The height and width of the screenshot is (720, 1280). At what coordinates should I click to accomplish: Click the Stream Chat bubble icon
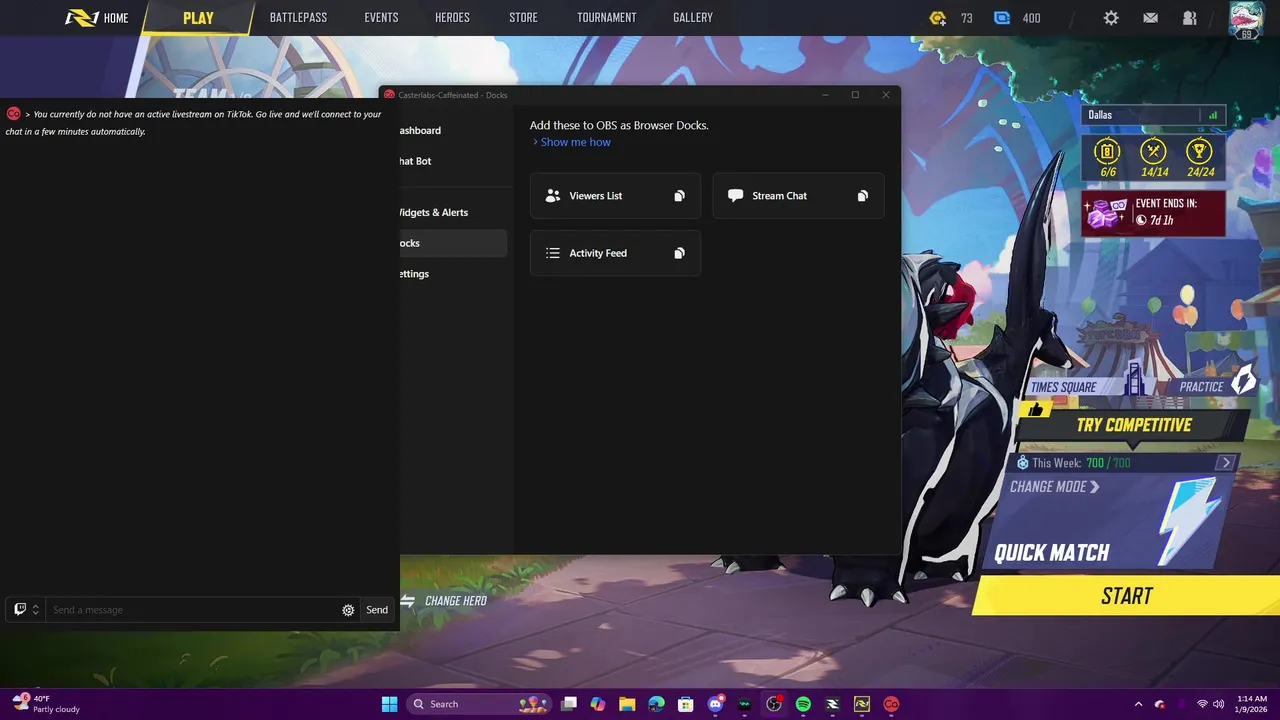click(735, 196)
